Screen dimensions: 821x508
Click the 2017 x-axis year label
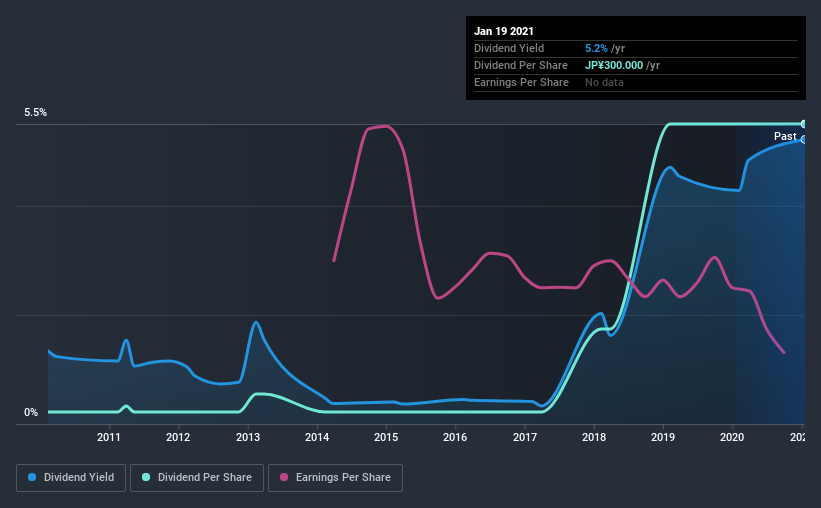525,437
